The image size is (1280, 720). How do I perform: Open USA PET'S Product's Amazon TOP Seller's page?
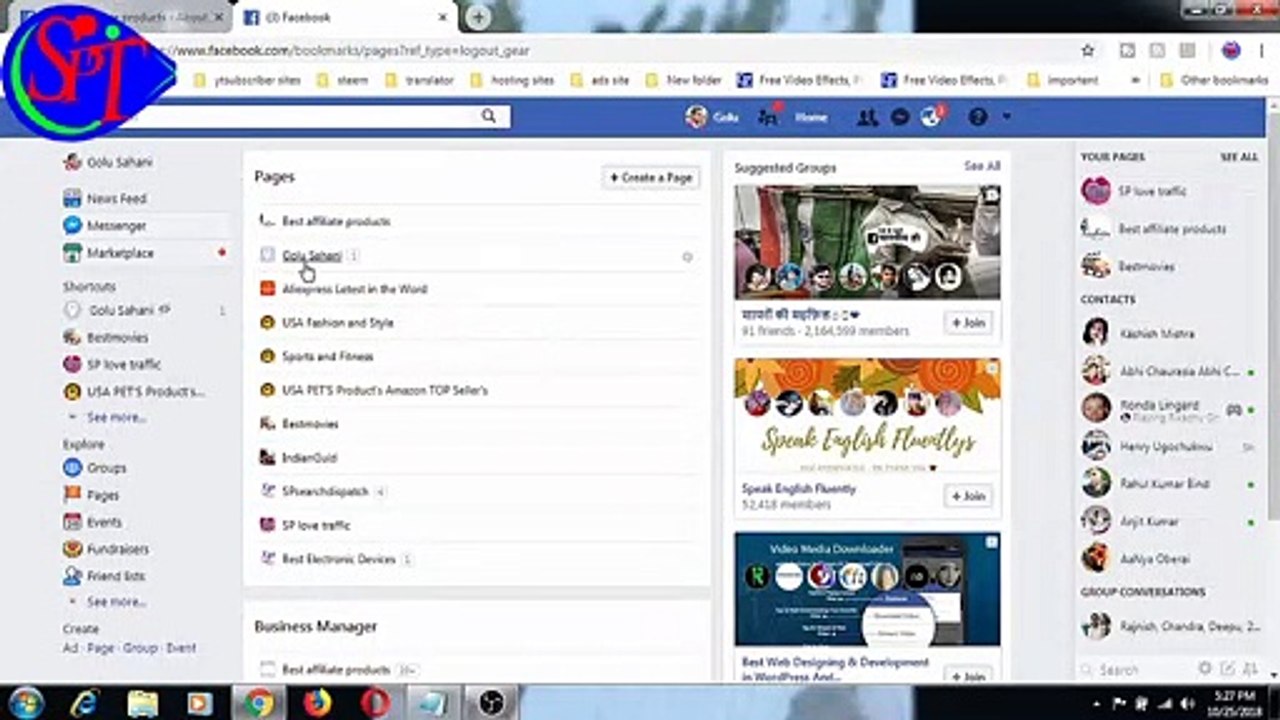pyautogui.click(x=384, y=390)
